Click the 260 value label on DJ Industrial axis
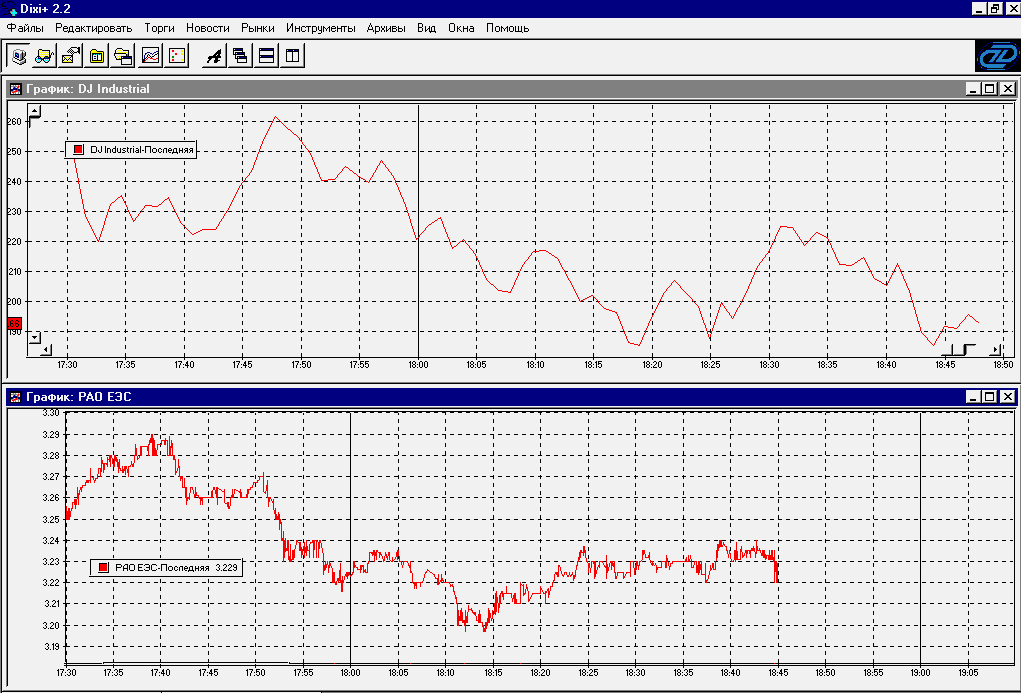Image resolution: width=1021 pixels, height=693 pixels. (x=14, y=122)
